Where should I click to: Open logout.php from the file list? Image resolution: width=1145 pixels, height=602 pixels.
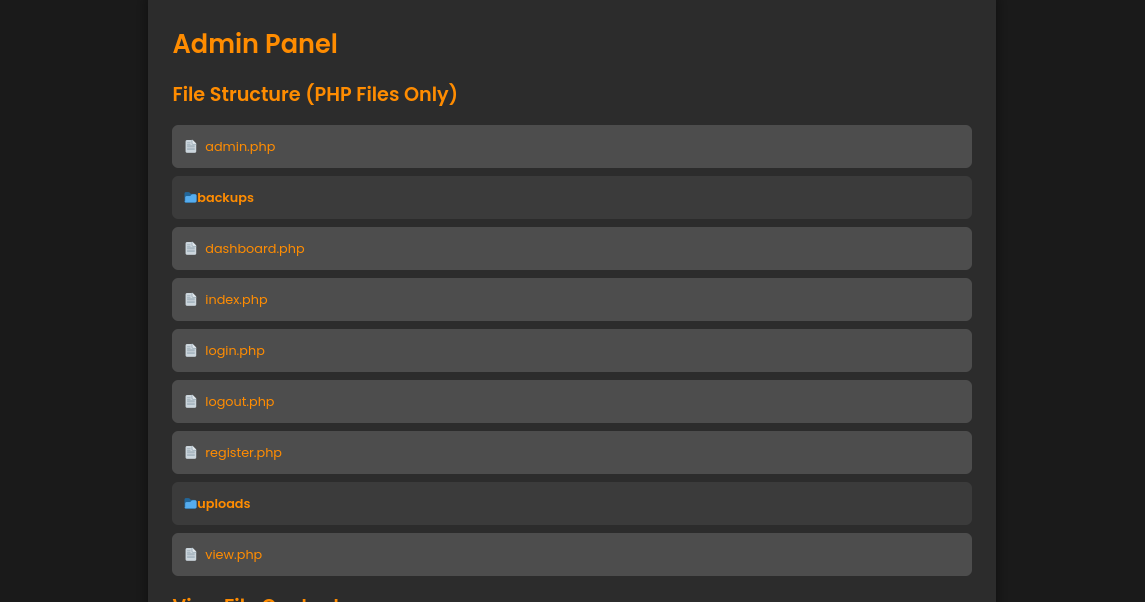(240, 402)
